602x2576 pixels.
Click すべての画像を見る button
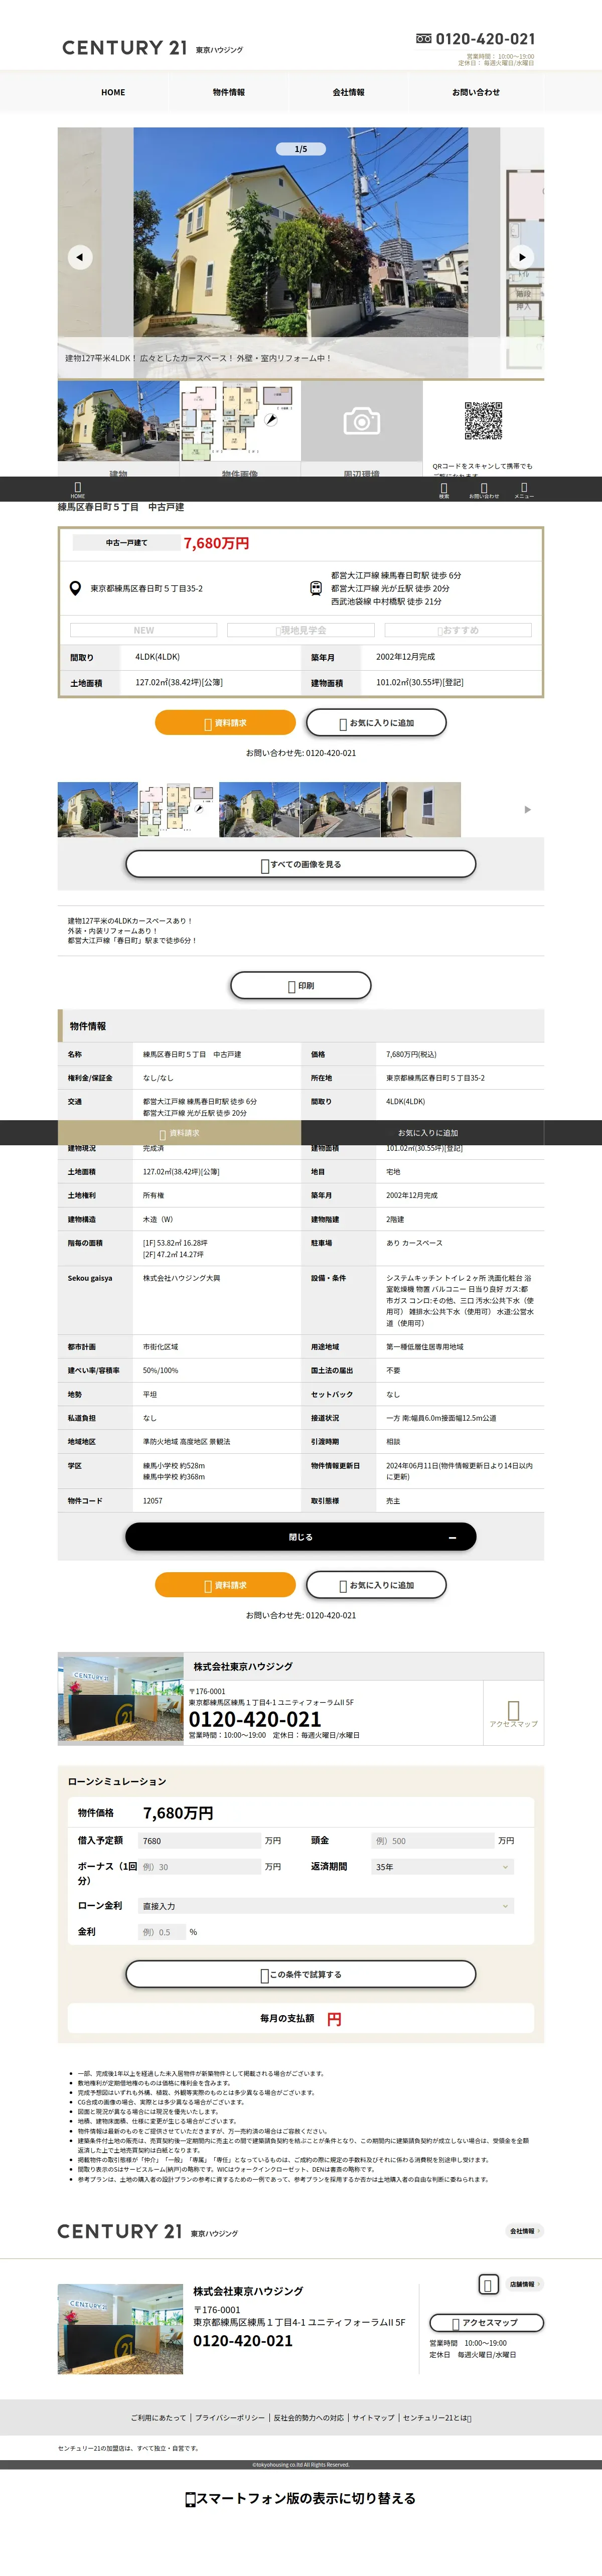(301, 863)
